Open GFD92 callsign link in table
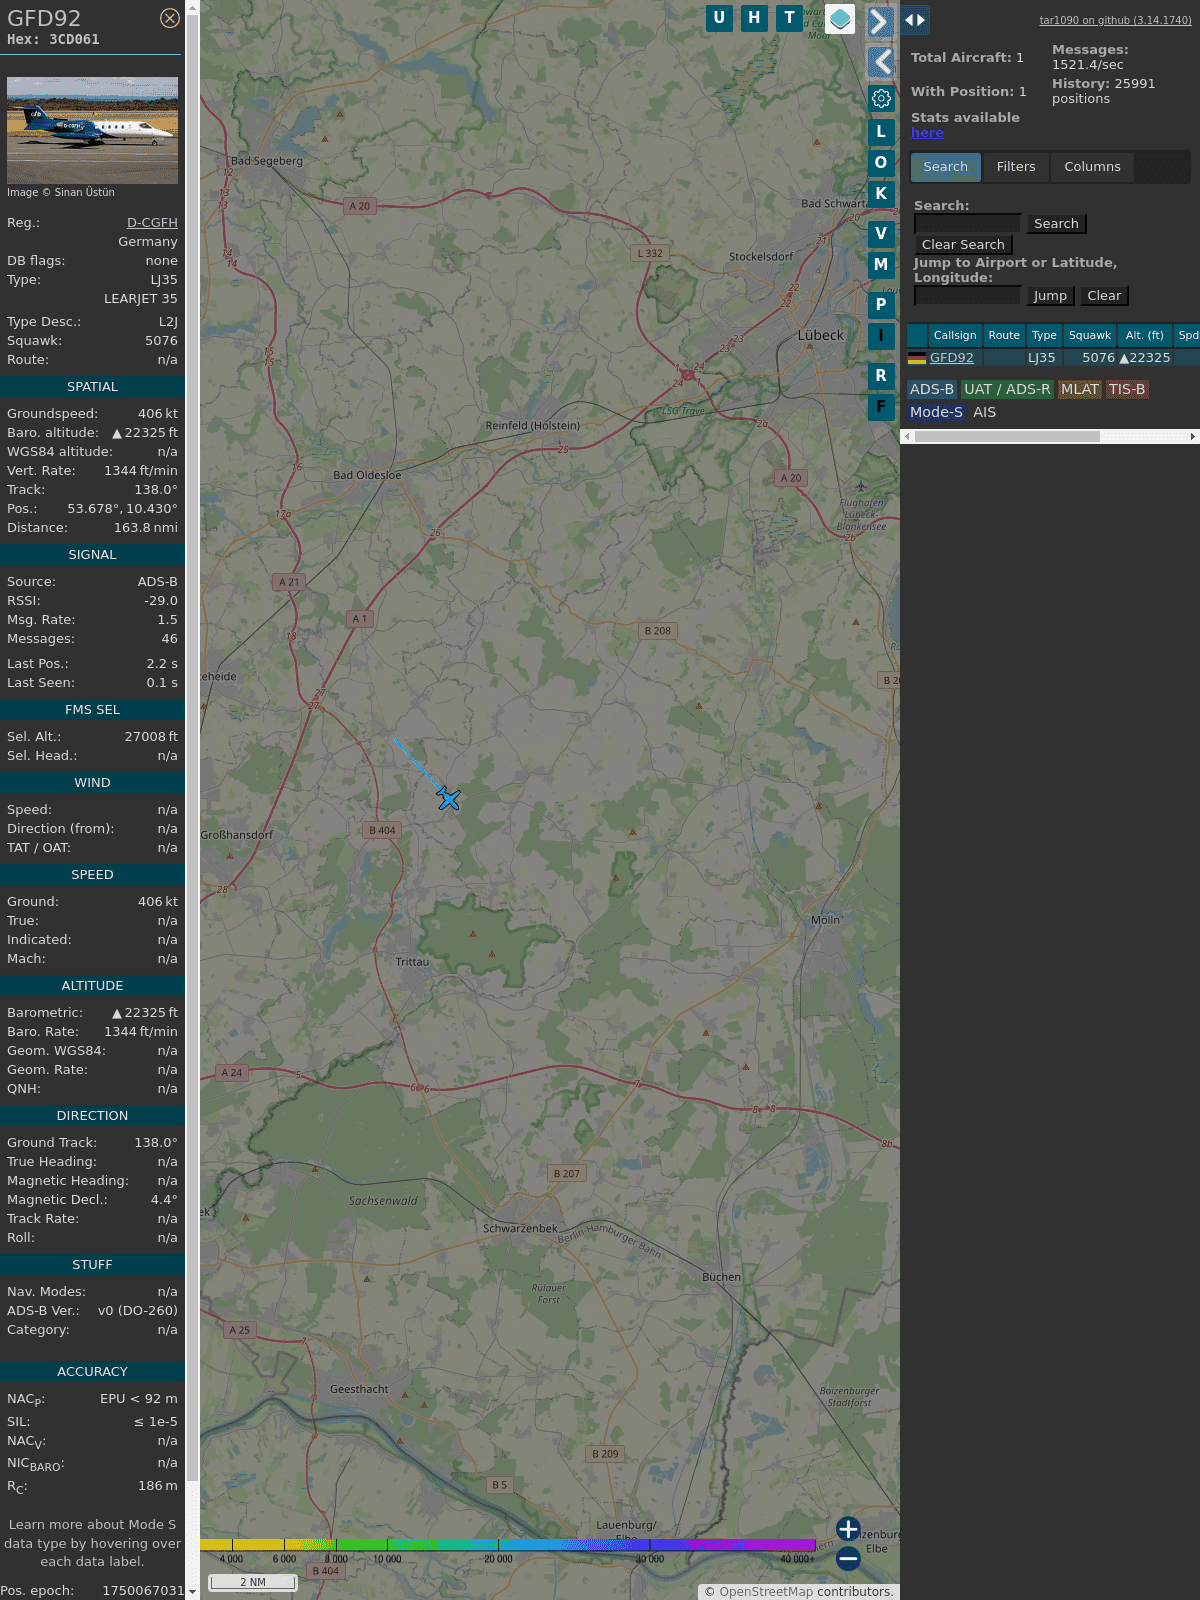The width and height of the screenshot is (1200, 1600). (951, 358)
